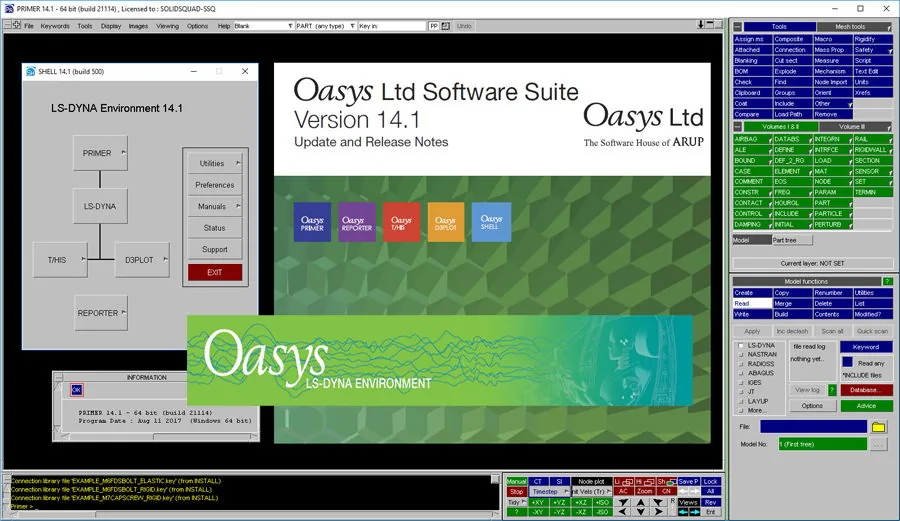Screen dimensions: 900x521
Task: Select the NASTRAN format radio option
Action: [741, 355]
